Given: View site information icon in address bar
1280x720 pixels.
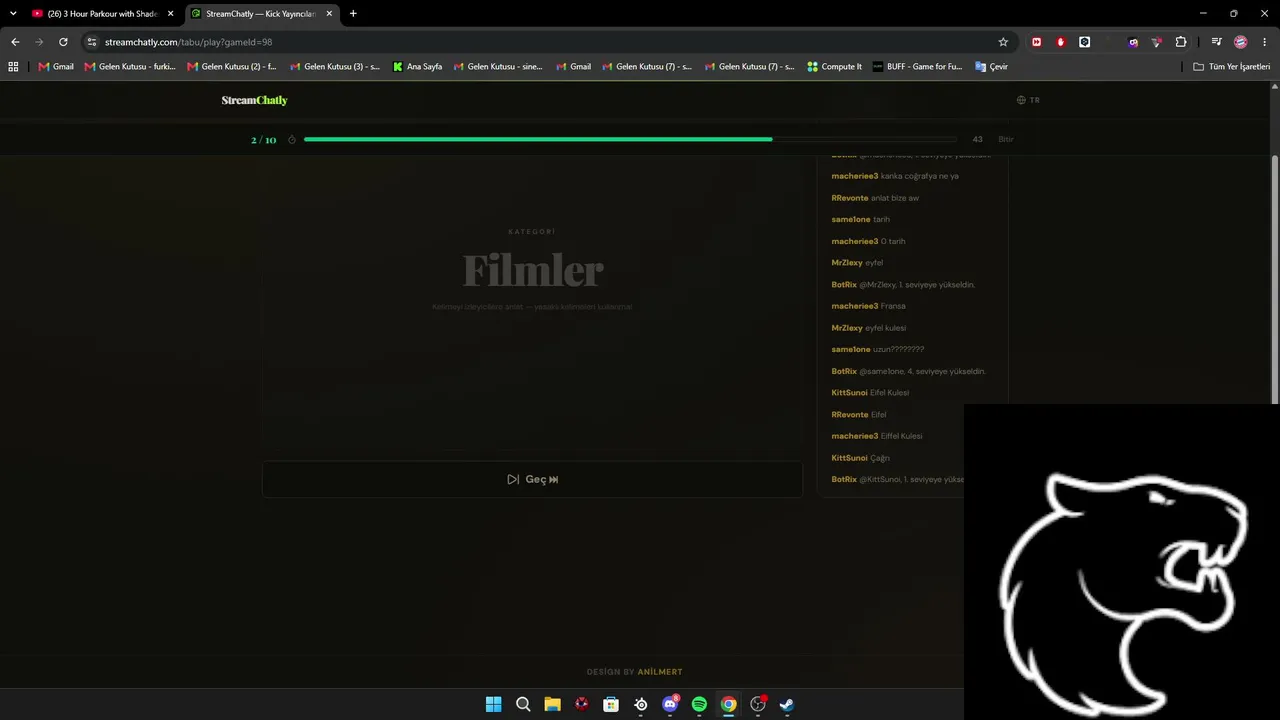Looking at the screenshot, I should [x=92, y=42].
